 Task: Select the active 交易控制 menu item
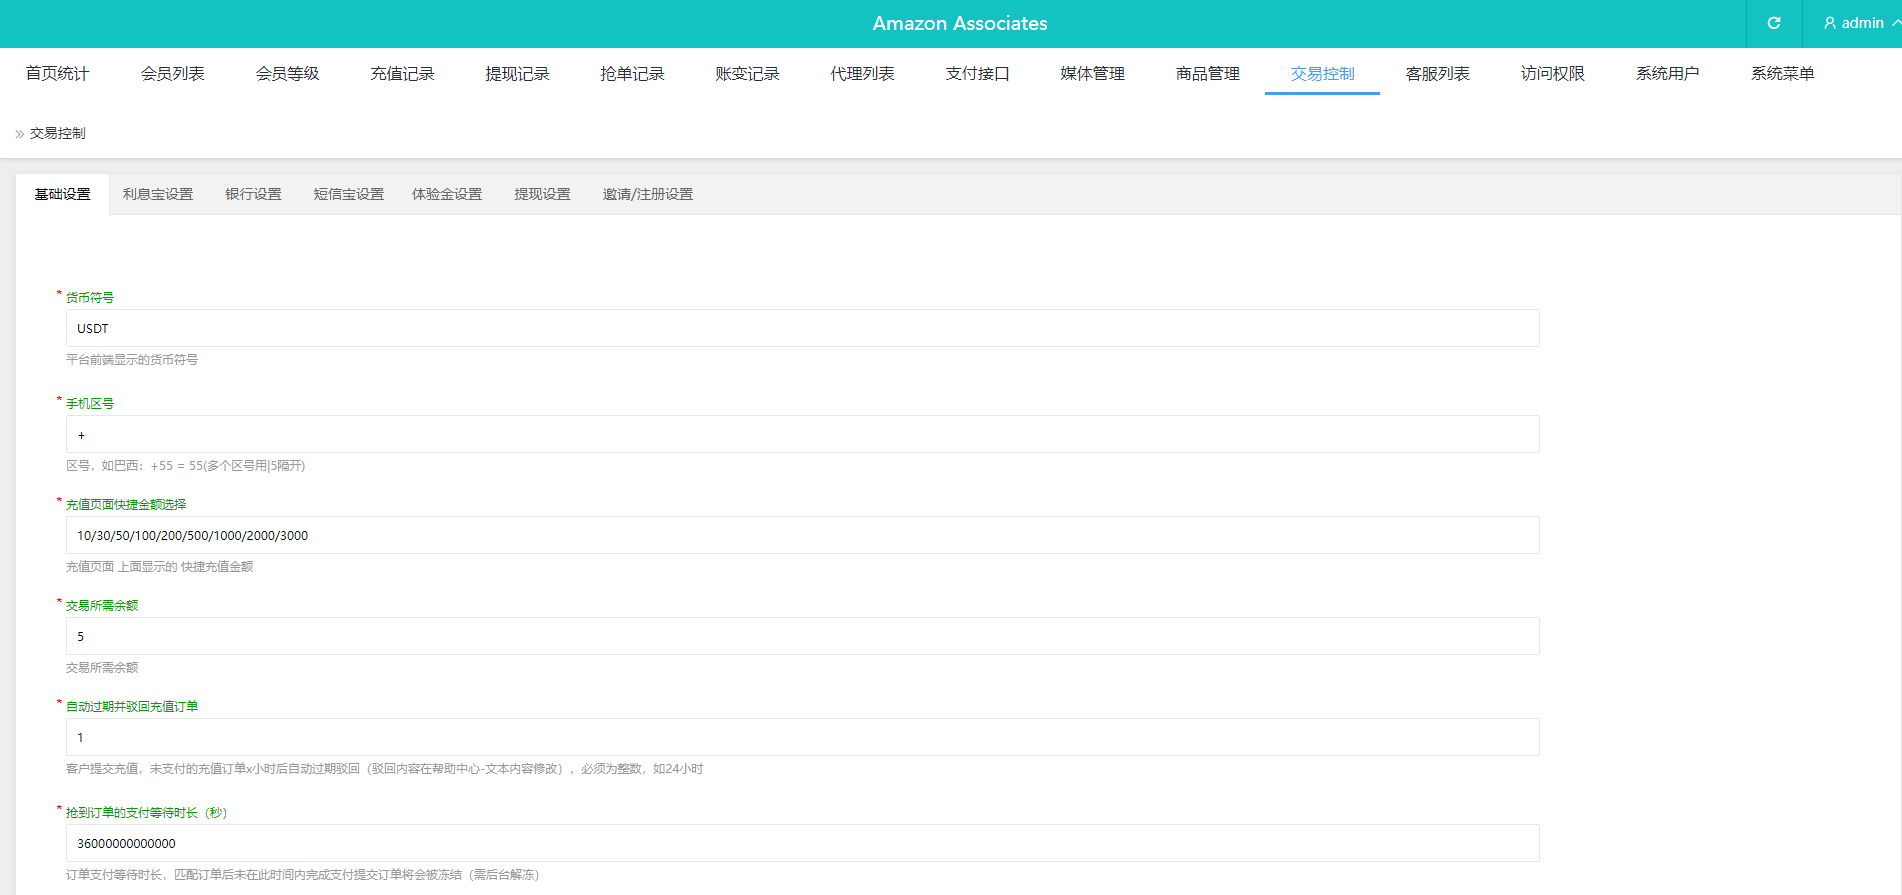pyautogui.click(x=1322, y=73)
